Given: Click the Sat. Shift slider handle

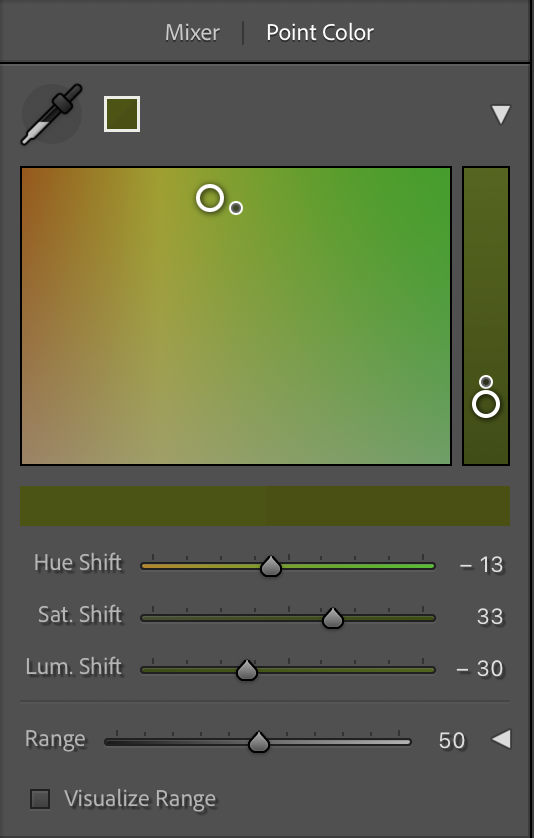Looking at the screenshot, I should coord(333,618).
